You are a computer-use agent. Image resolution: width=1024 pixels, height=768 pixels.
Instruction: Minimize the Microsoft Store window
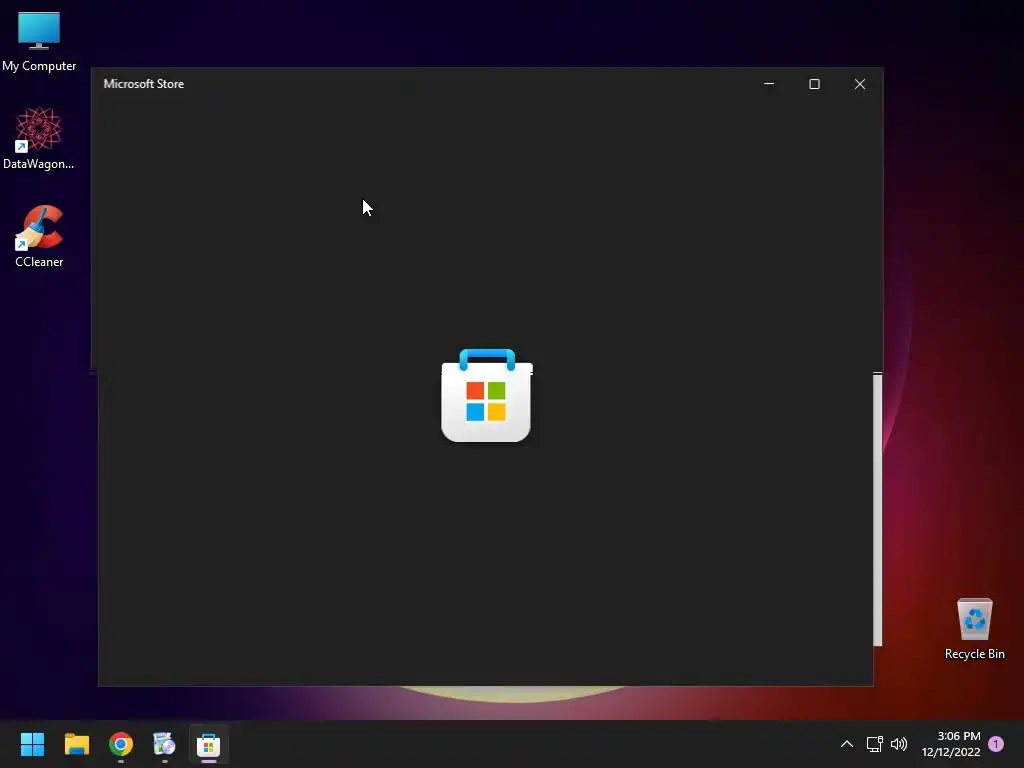click(x=769, y=84)
